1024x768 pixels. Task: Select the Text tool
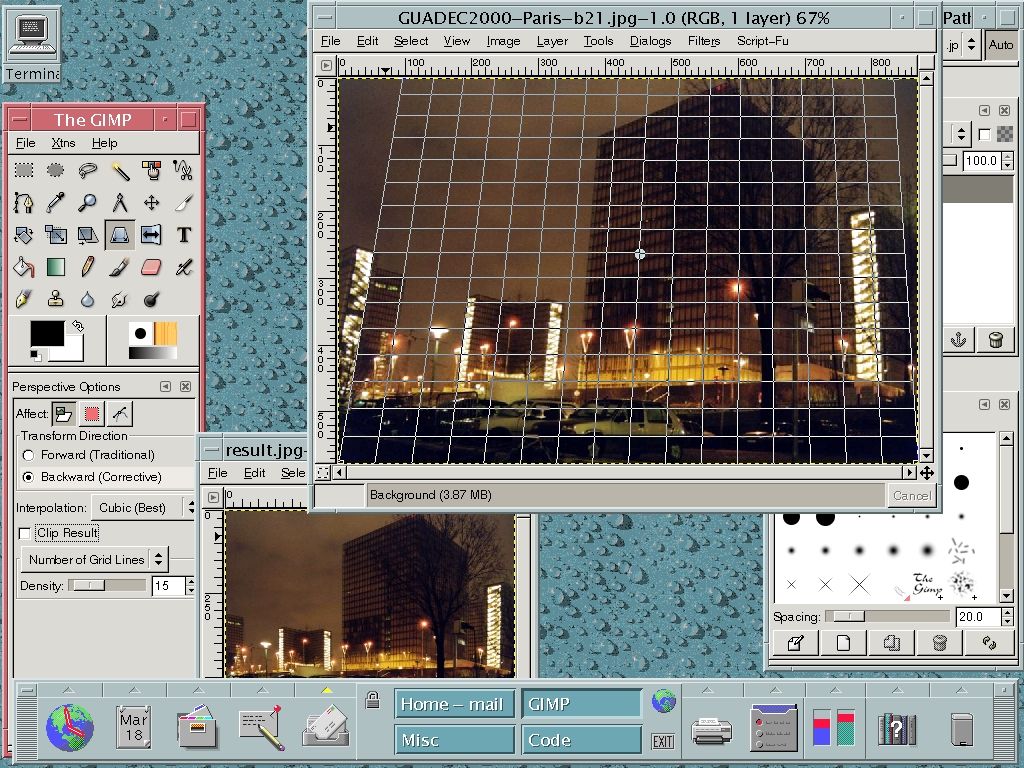coord(184,234)
